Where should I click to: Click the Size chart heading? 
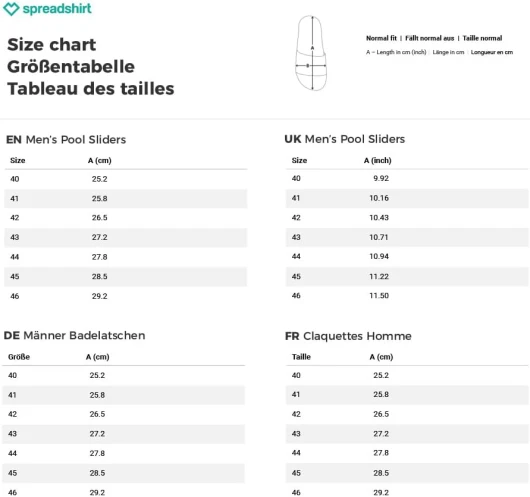[x=52, y=45]
